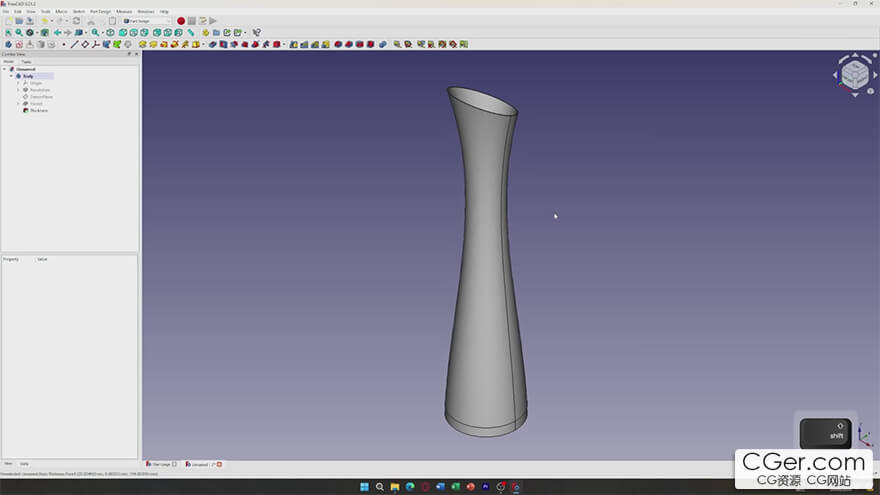Viewport: 880px width, 495px height.
Task: Open the File menu
Action: 6,11
